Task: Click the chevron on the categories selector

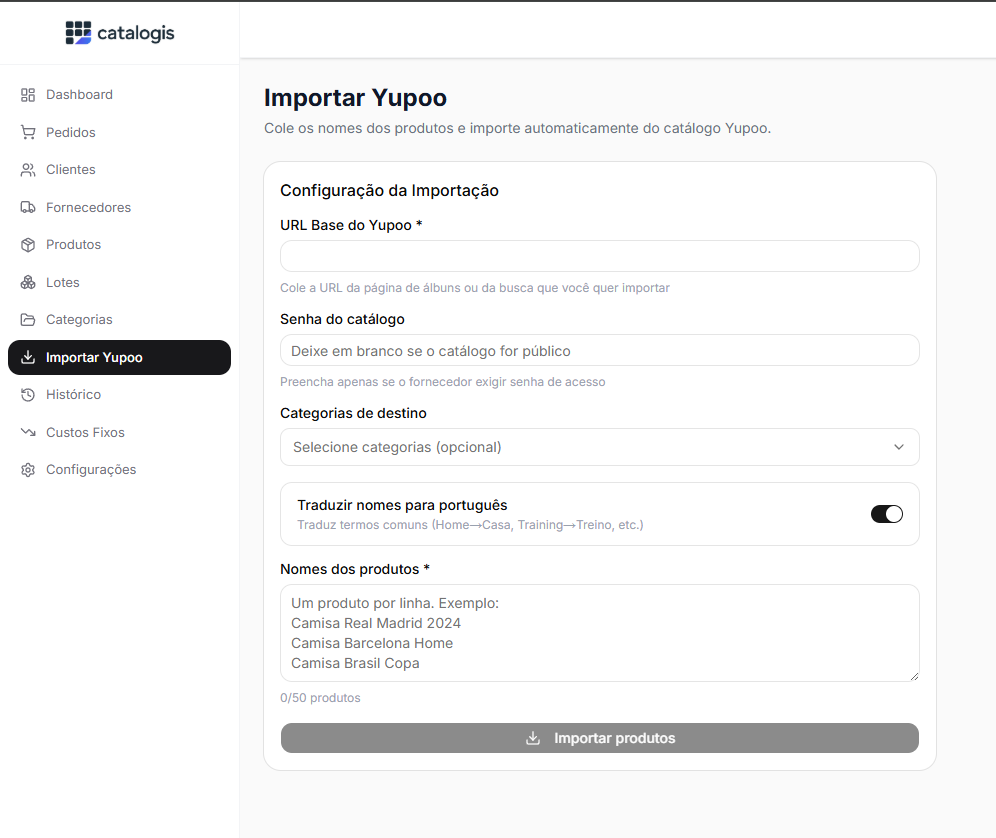Action: click(899, 447)
